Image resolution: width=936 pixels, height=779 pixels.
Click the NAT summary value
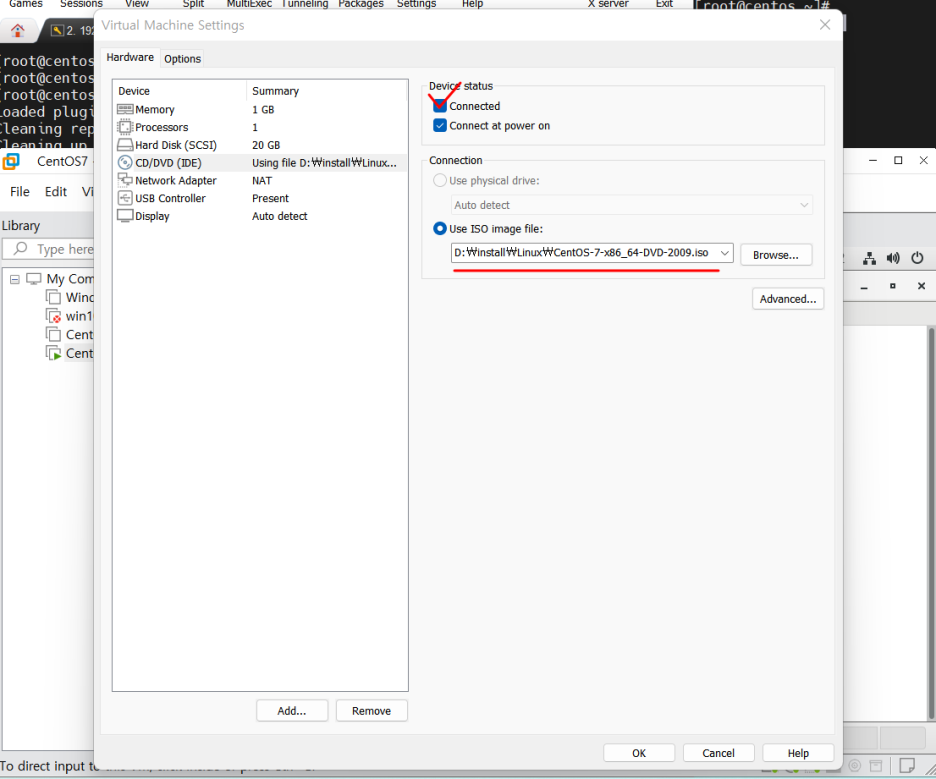pos(262,180)
